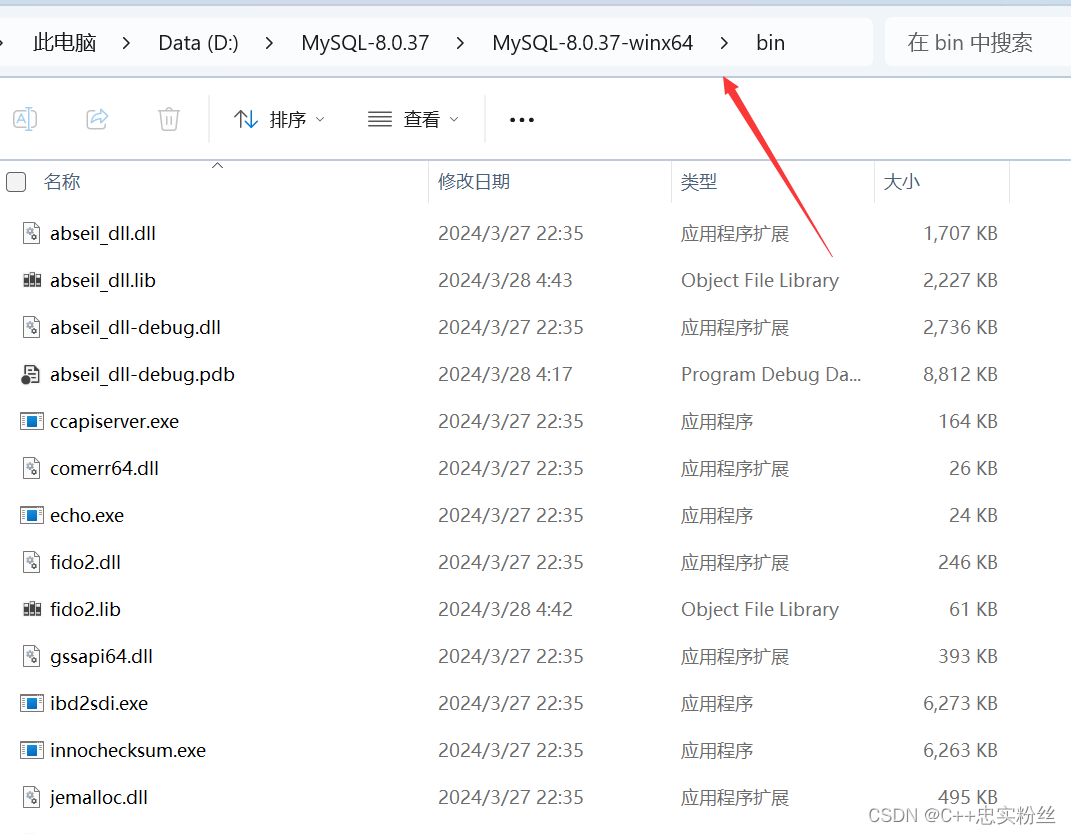This screenshot has height=834, width=1071.
Task: Select the innochecksum.exe file icon
Action: coord(31,751)
